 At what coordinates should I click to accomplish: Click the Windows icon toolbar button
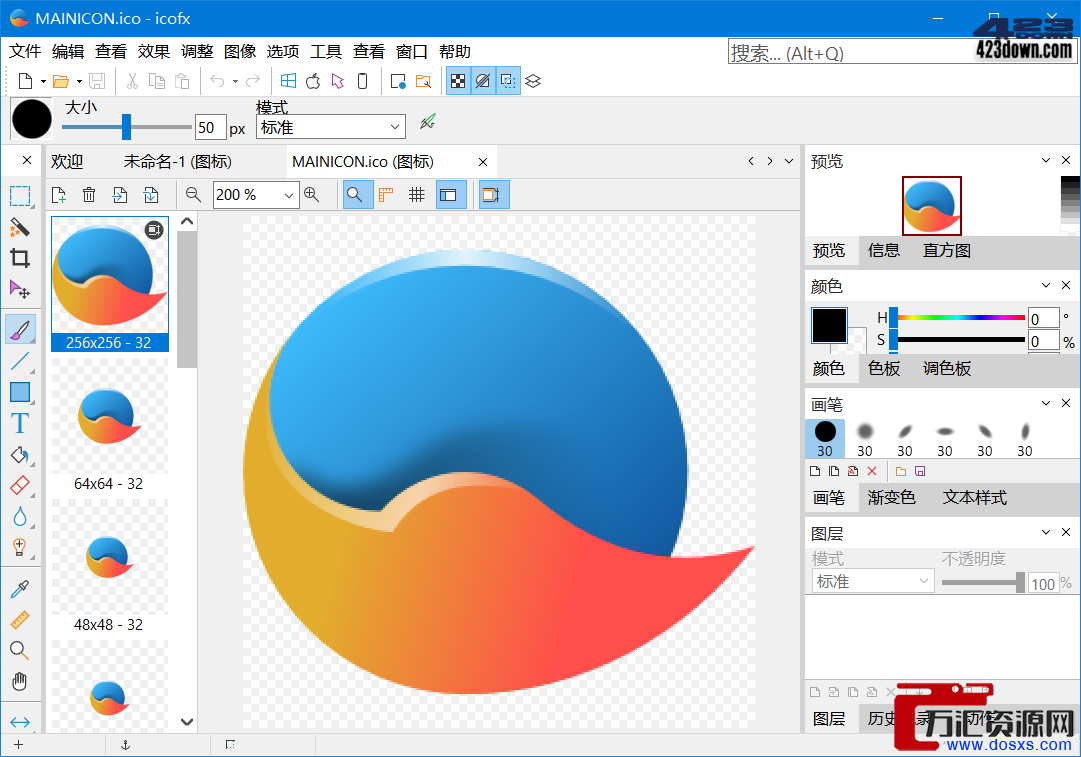pyautogui.click(x=288, y=81)
